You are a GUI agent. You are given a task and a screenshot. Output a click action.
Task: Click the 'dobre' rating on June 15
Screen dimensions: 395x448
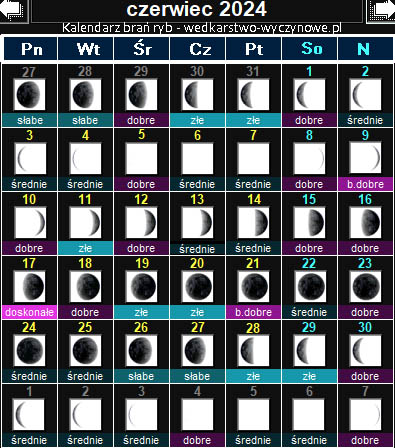[309, 248]
